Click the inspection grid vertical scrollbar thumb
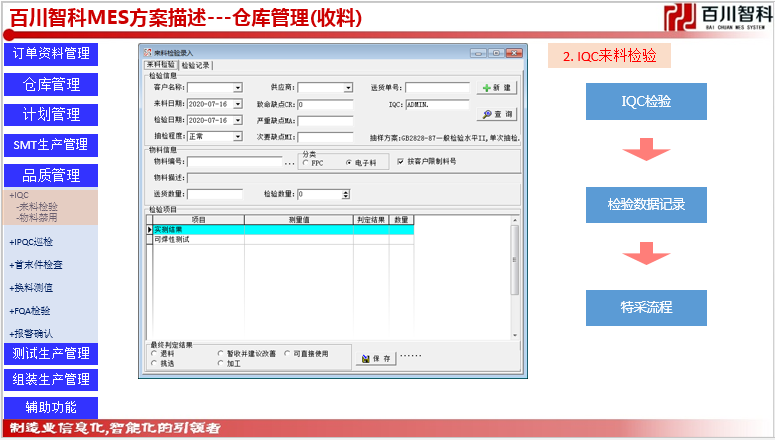Viewport: 775px width, 440px height. [x=515, y=260]
